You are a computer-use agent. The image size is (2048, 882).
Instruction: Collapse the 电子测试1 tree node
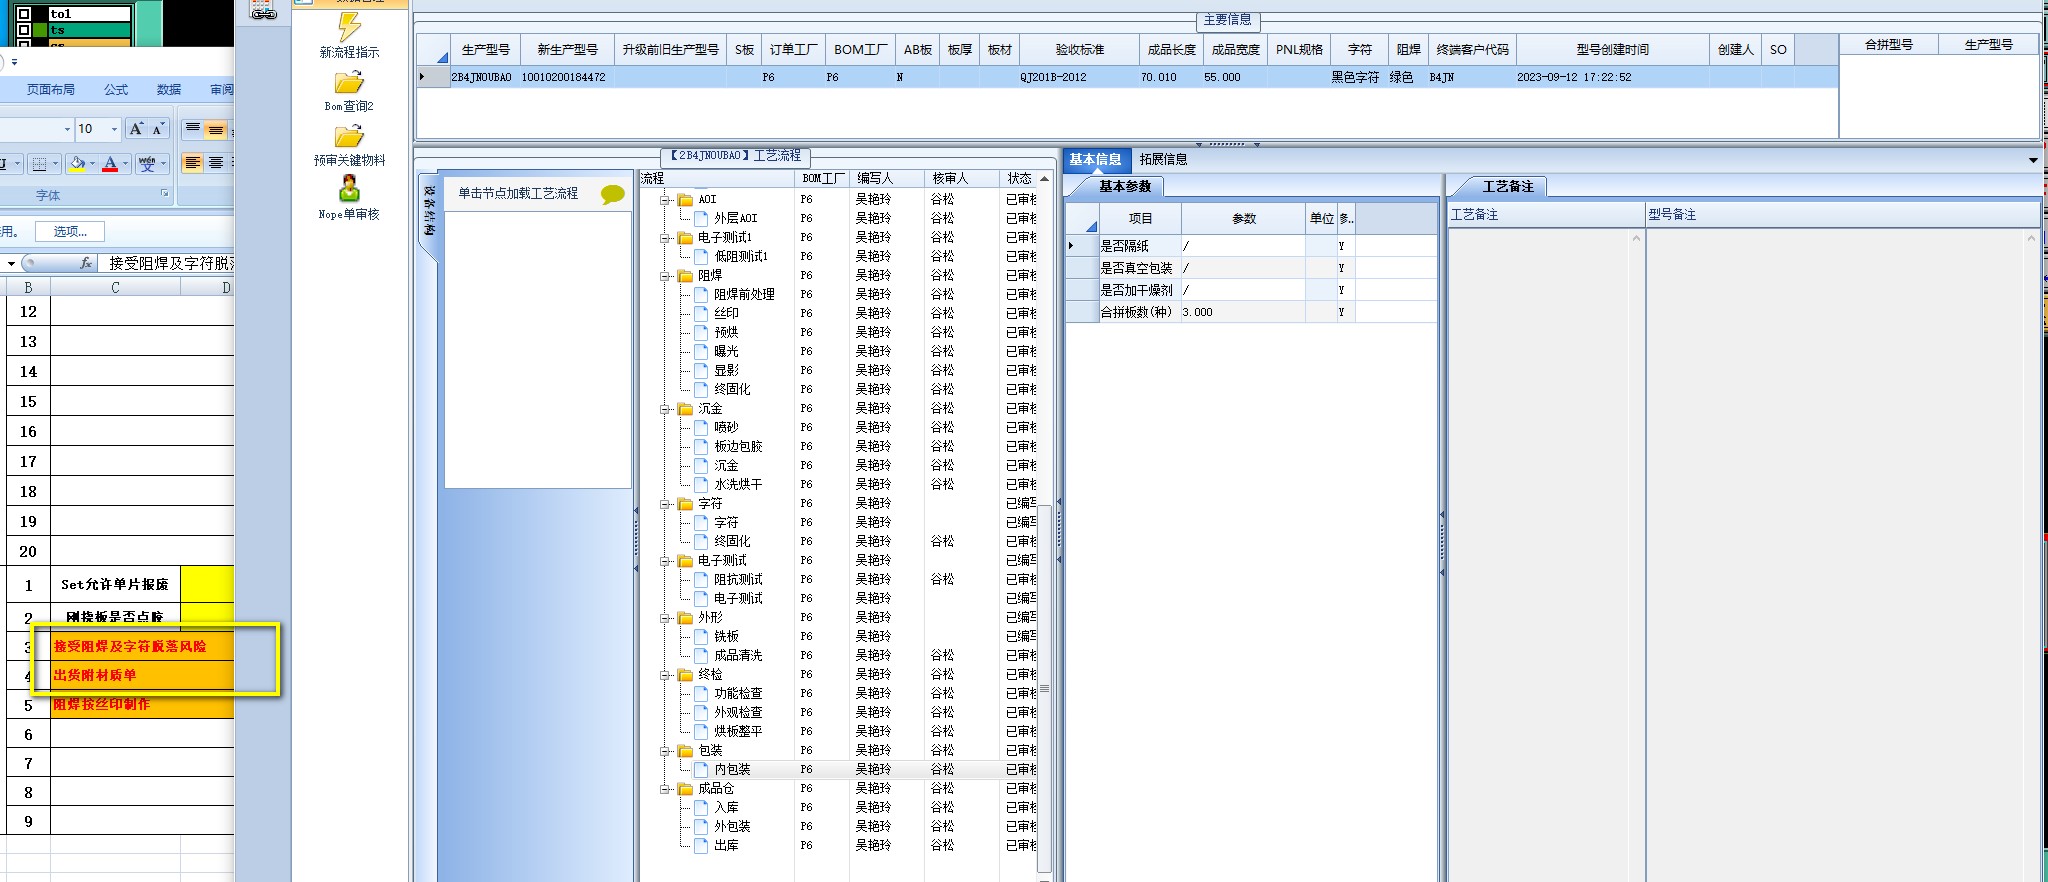666,237
